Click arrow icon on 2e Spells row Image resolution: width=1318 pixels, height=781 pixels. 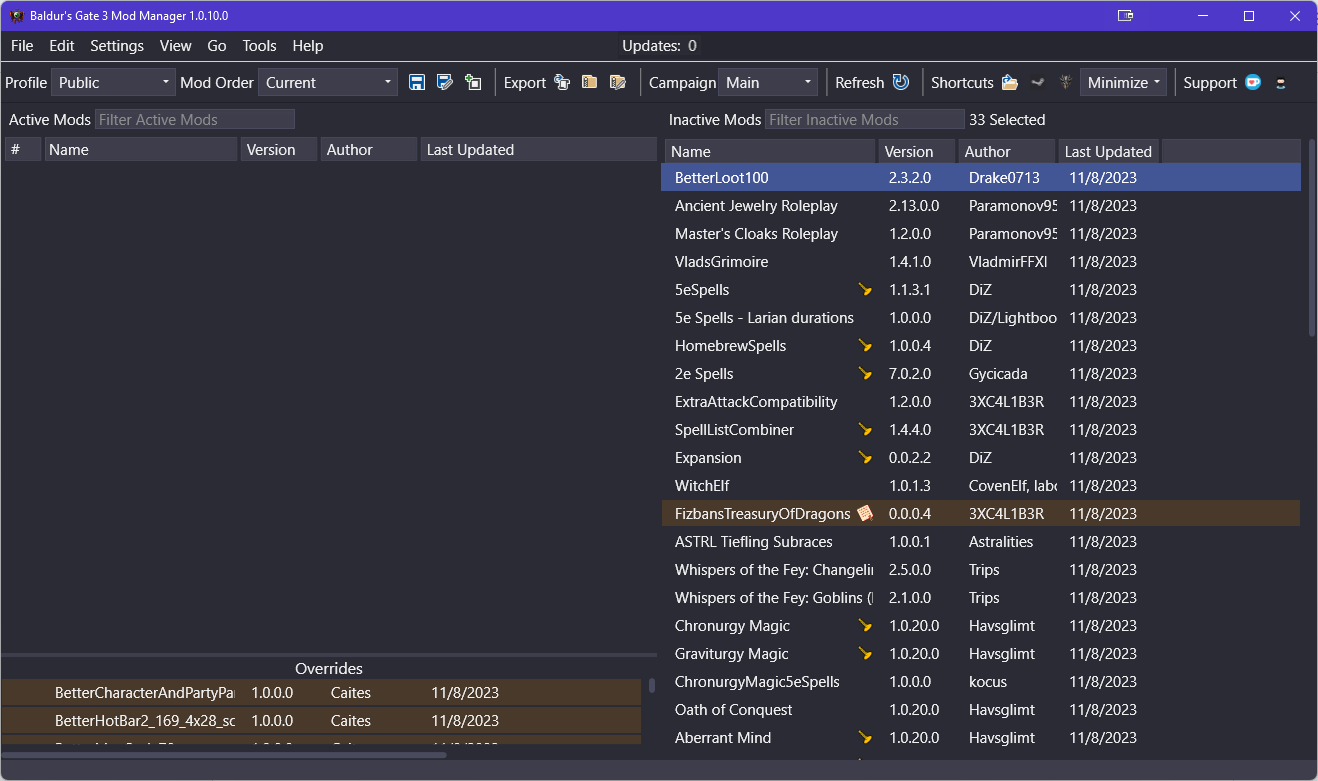(865, 374)
